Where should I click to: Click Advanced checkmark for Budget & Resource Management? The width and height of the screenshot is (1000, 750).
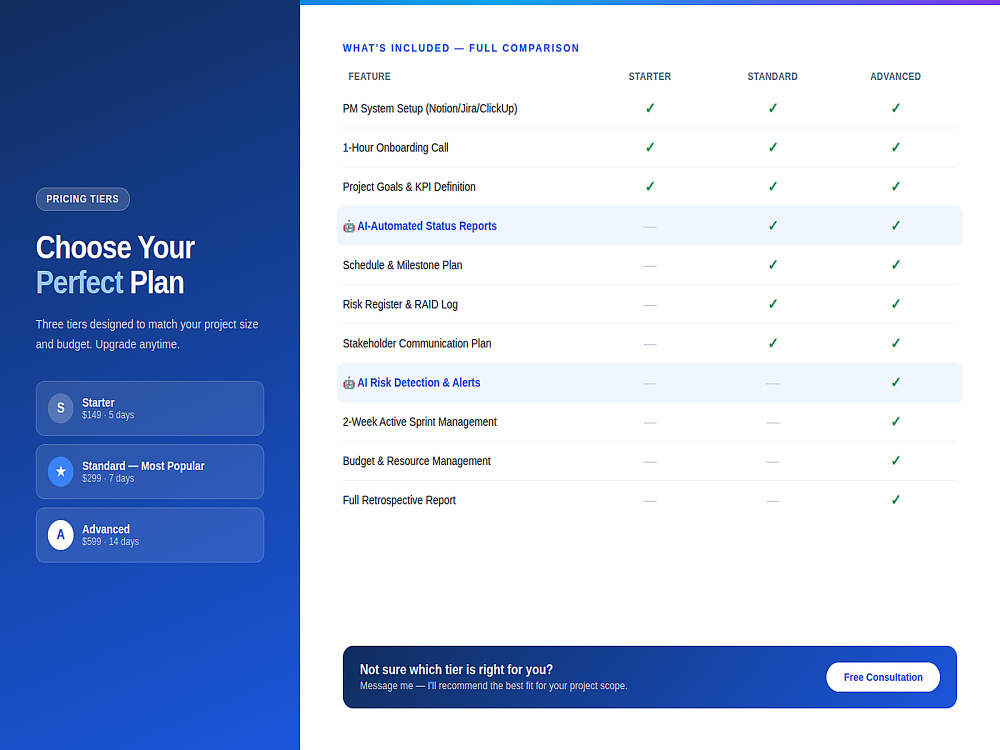895,460
